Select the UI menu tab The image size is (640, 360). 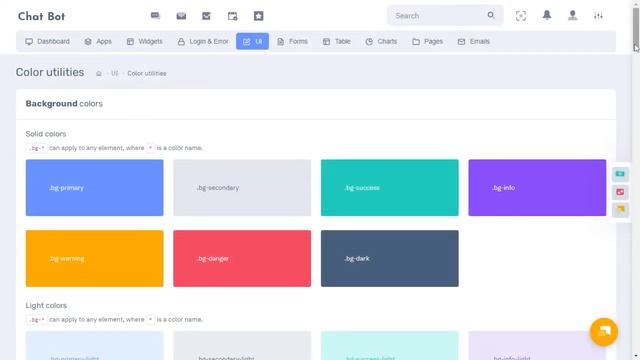[x=252, y=42]
